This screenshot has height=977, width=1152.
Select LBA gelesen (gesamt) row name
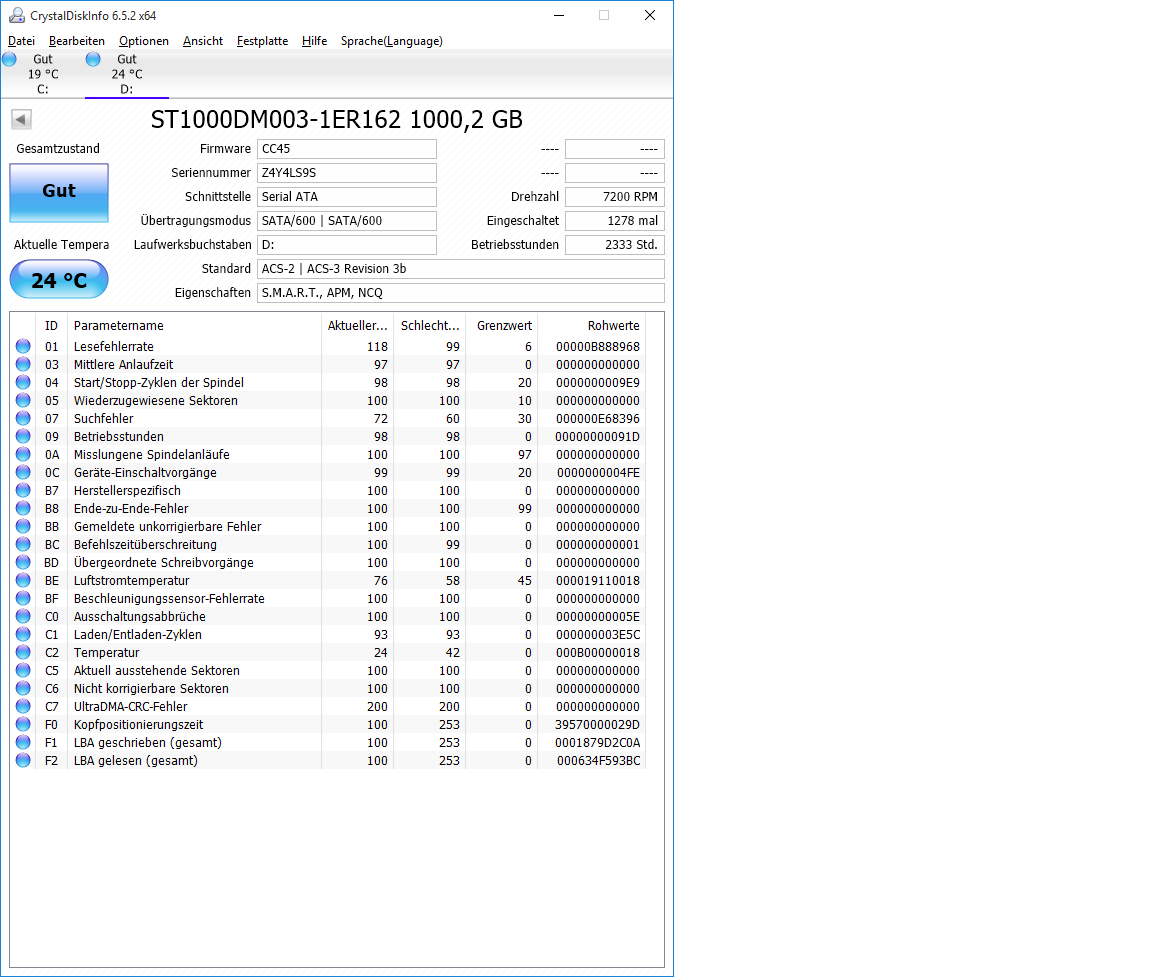[x=136, y=760]
